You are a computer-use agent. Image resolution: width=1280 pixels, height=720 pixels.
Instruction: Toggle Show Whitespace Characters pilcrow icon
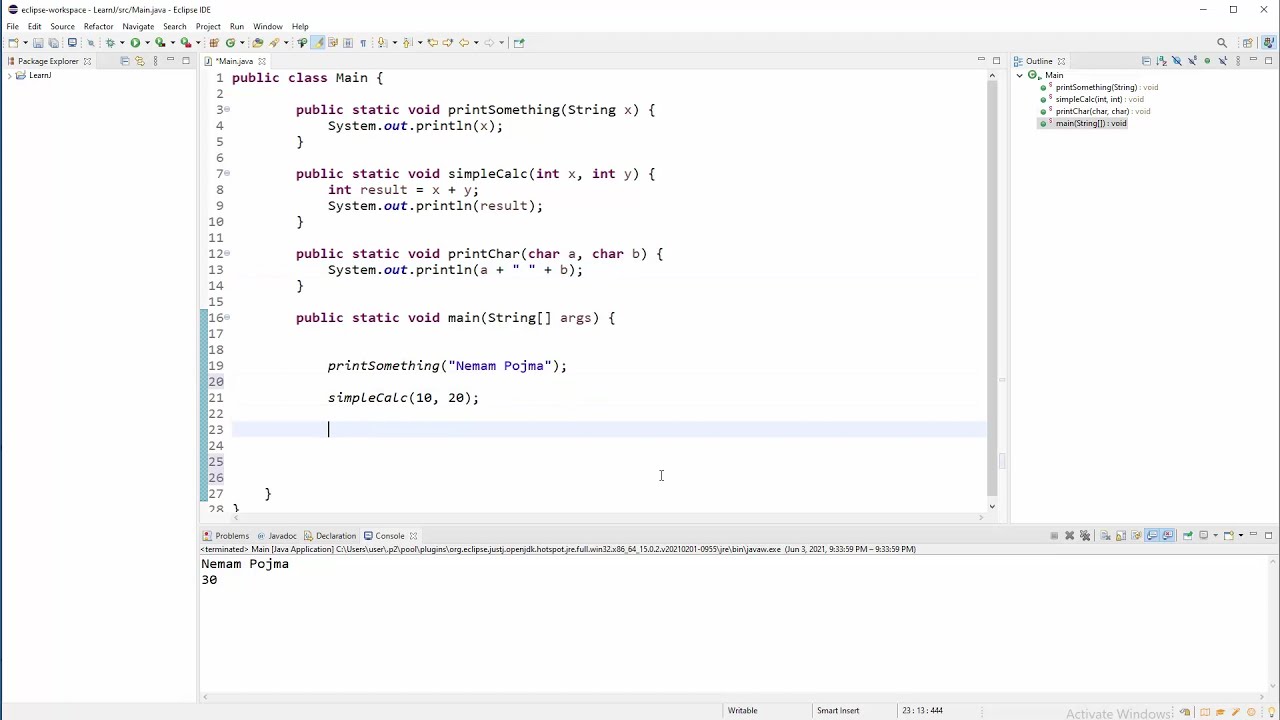(363, 42)
